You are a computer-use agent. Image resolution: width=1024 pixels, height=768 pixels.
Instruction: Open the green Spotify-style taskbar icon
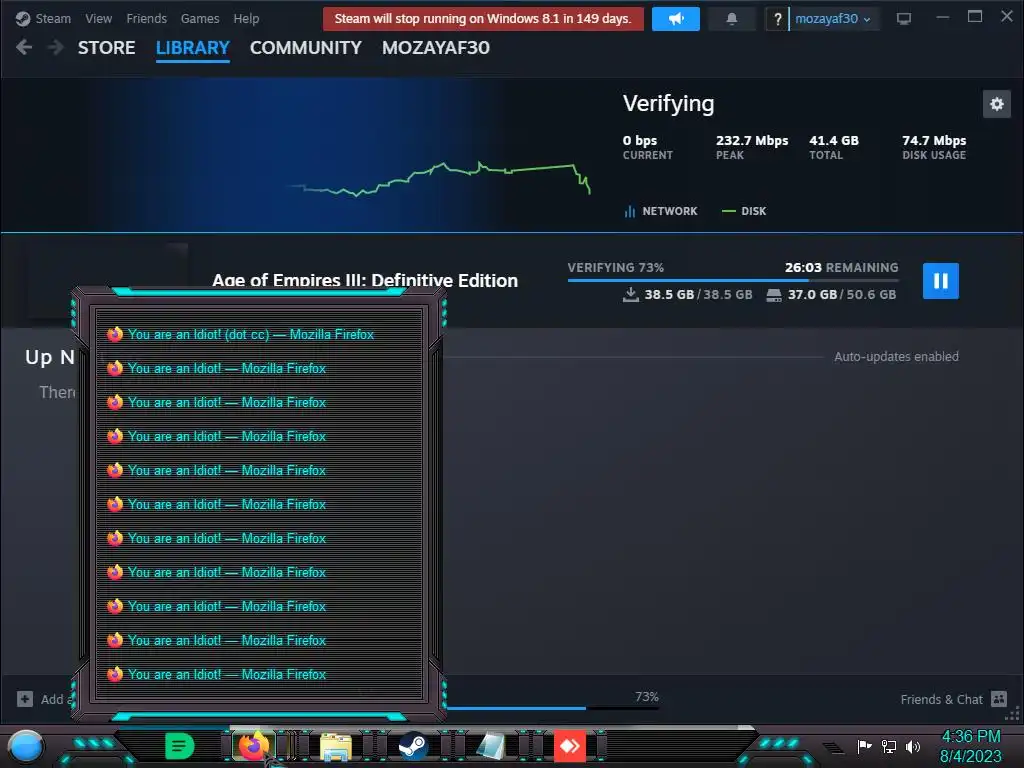point(180,746)
